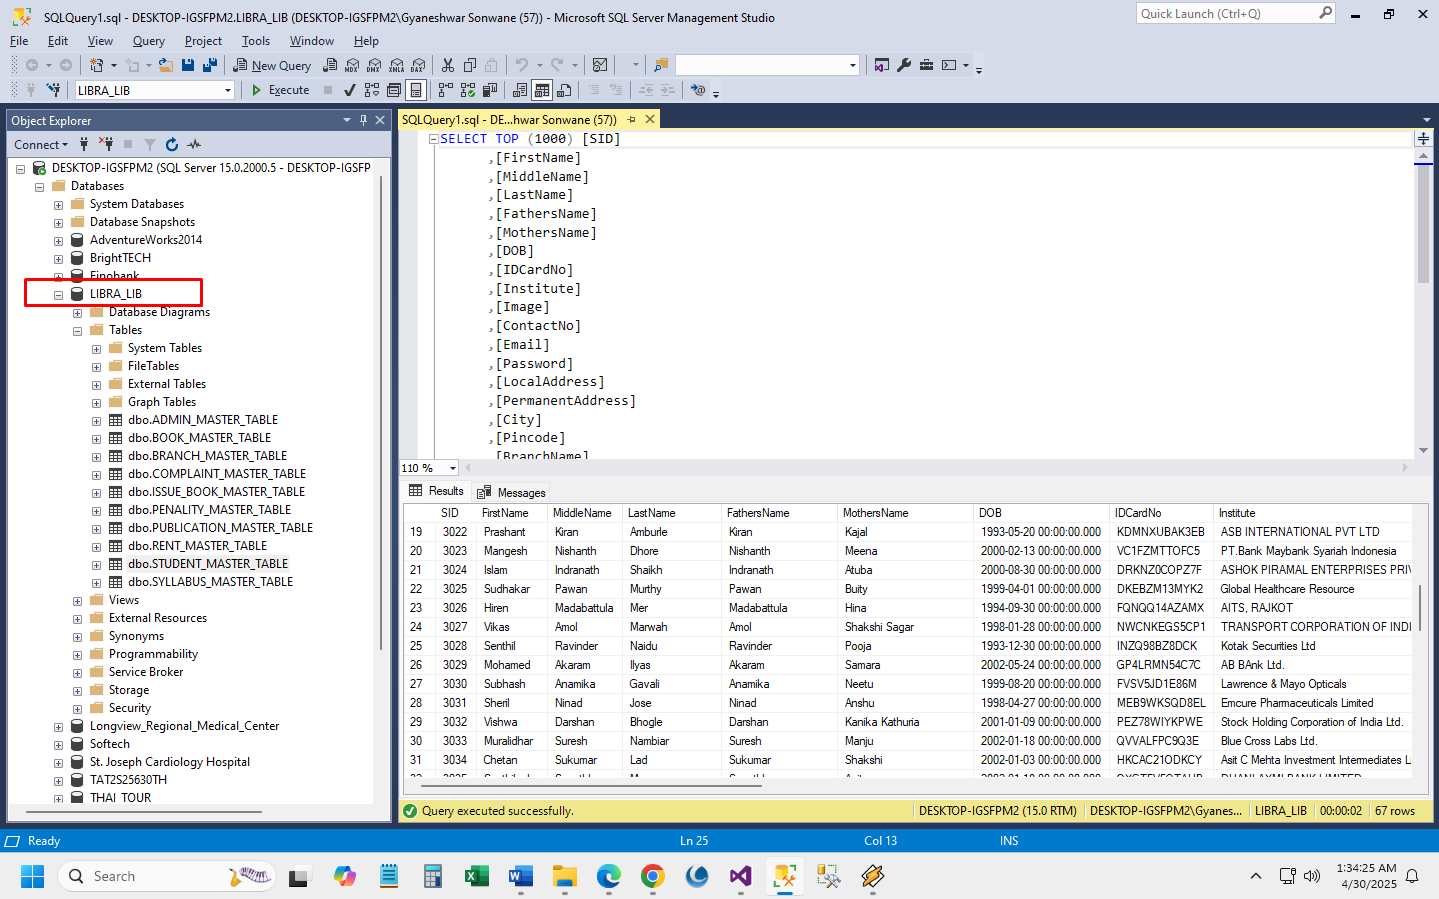Open the zoom level 110 % dropdown

pos(453,468)
